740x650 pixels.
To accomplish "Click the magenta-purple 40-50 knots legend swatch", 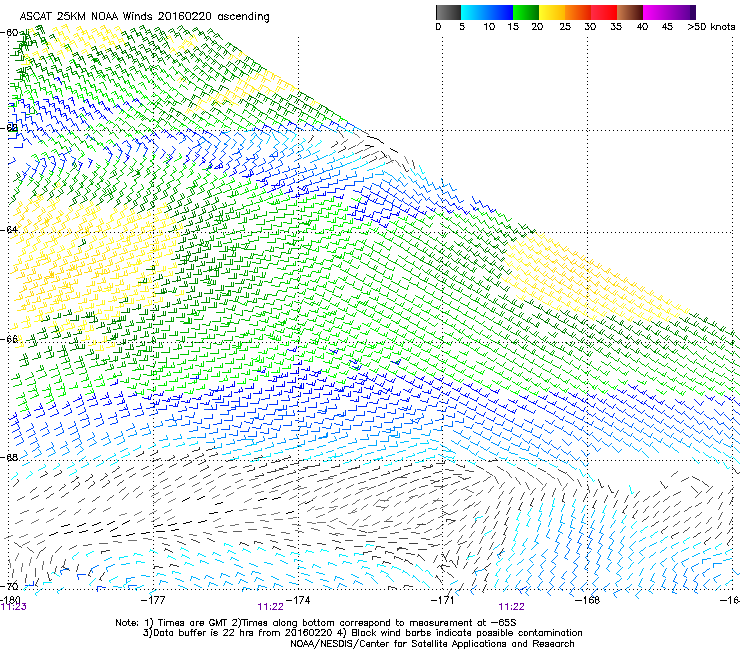I will (669, 12).
